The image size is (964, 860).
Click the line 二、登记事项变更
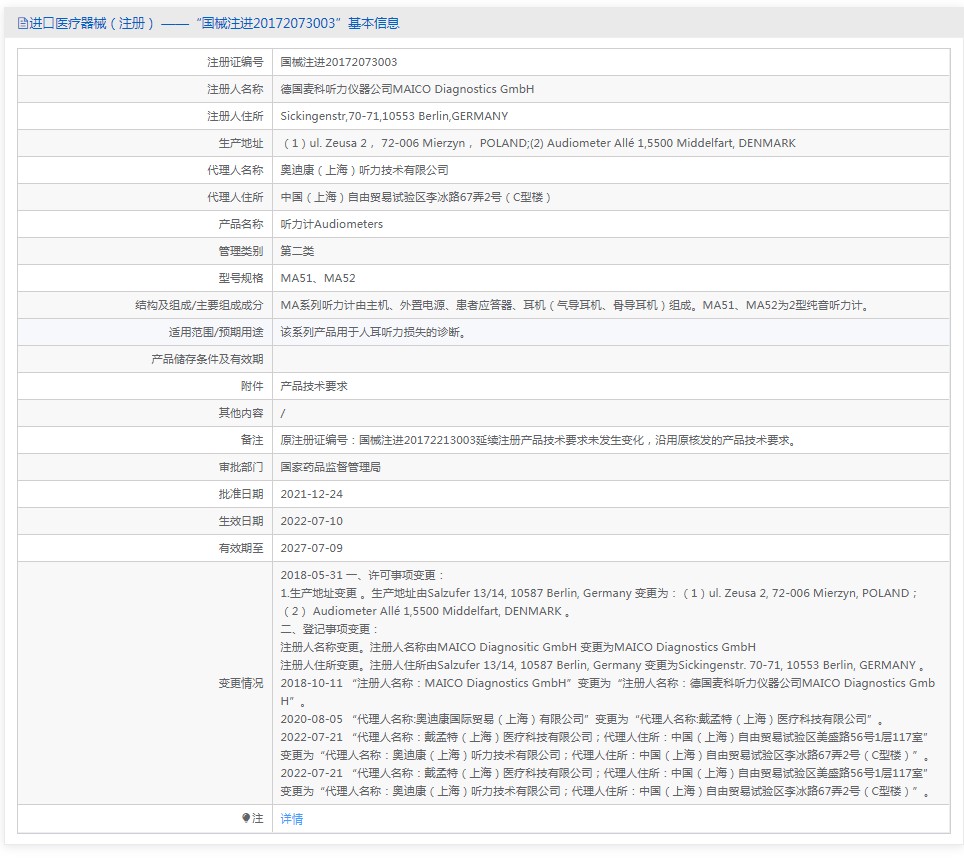[330, 629]
